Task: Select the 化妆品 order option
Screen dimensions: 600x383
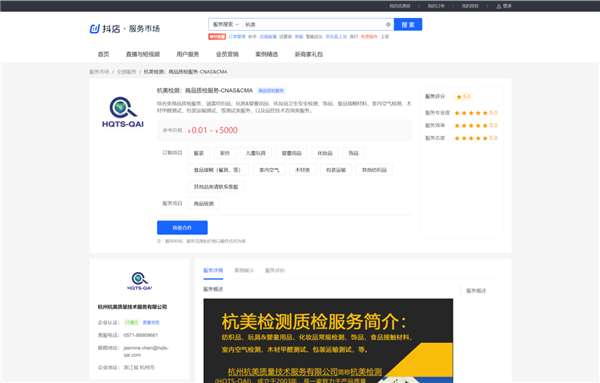Action: [325, 153]
